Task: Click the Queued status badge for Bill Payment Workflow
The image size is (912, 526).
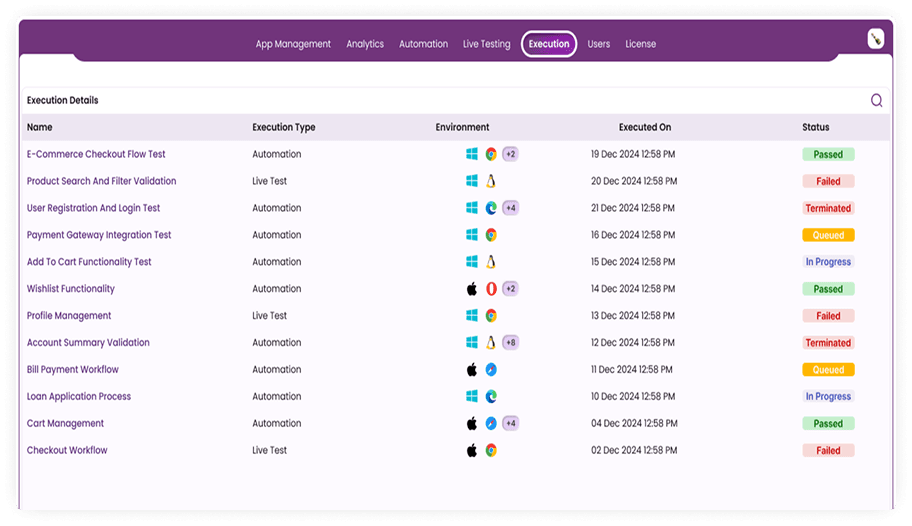Action: point(828,370)
